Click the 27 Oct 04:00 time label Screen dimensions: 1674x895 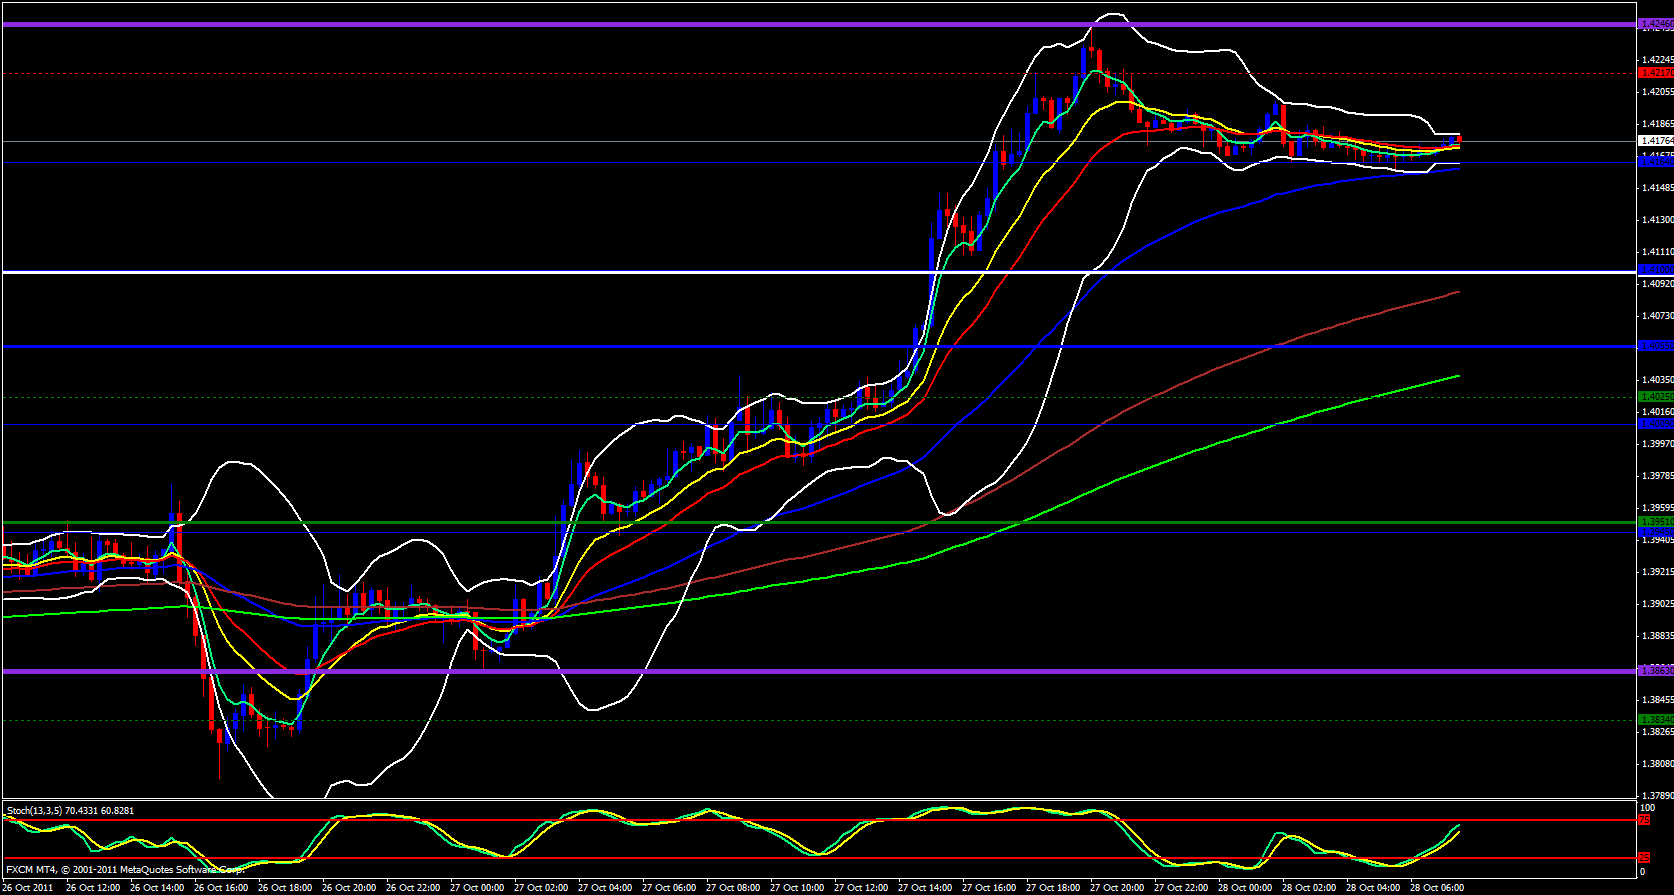point(605,888)
